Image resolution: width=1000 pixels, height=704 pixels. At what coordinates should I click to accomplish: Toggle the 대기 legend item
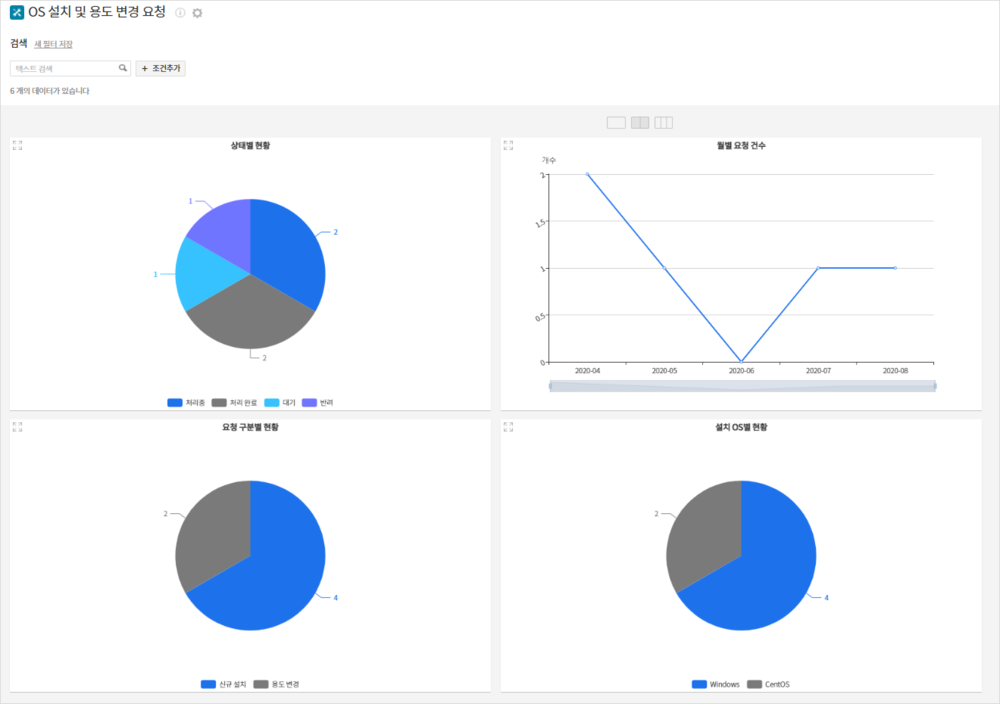pos(280,402)
